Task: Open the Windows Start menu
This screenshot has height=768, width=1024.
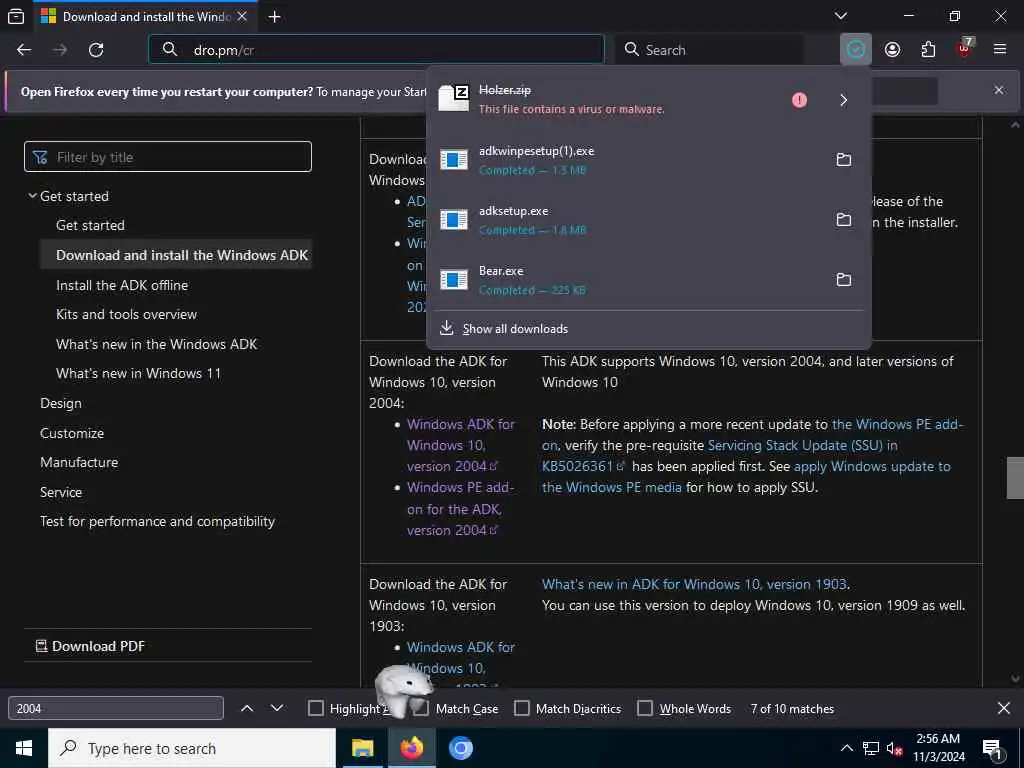Action: [24, 748]
